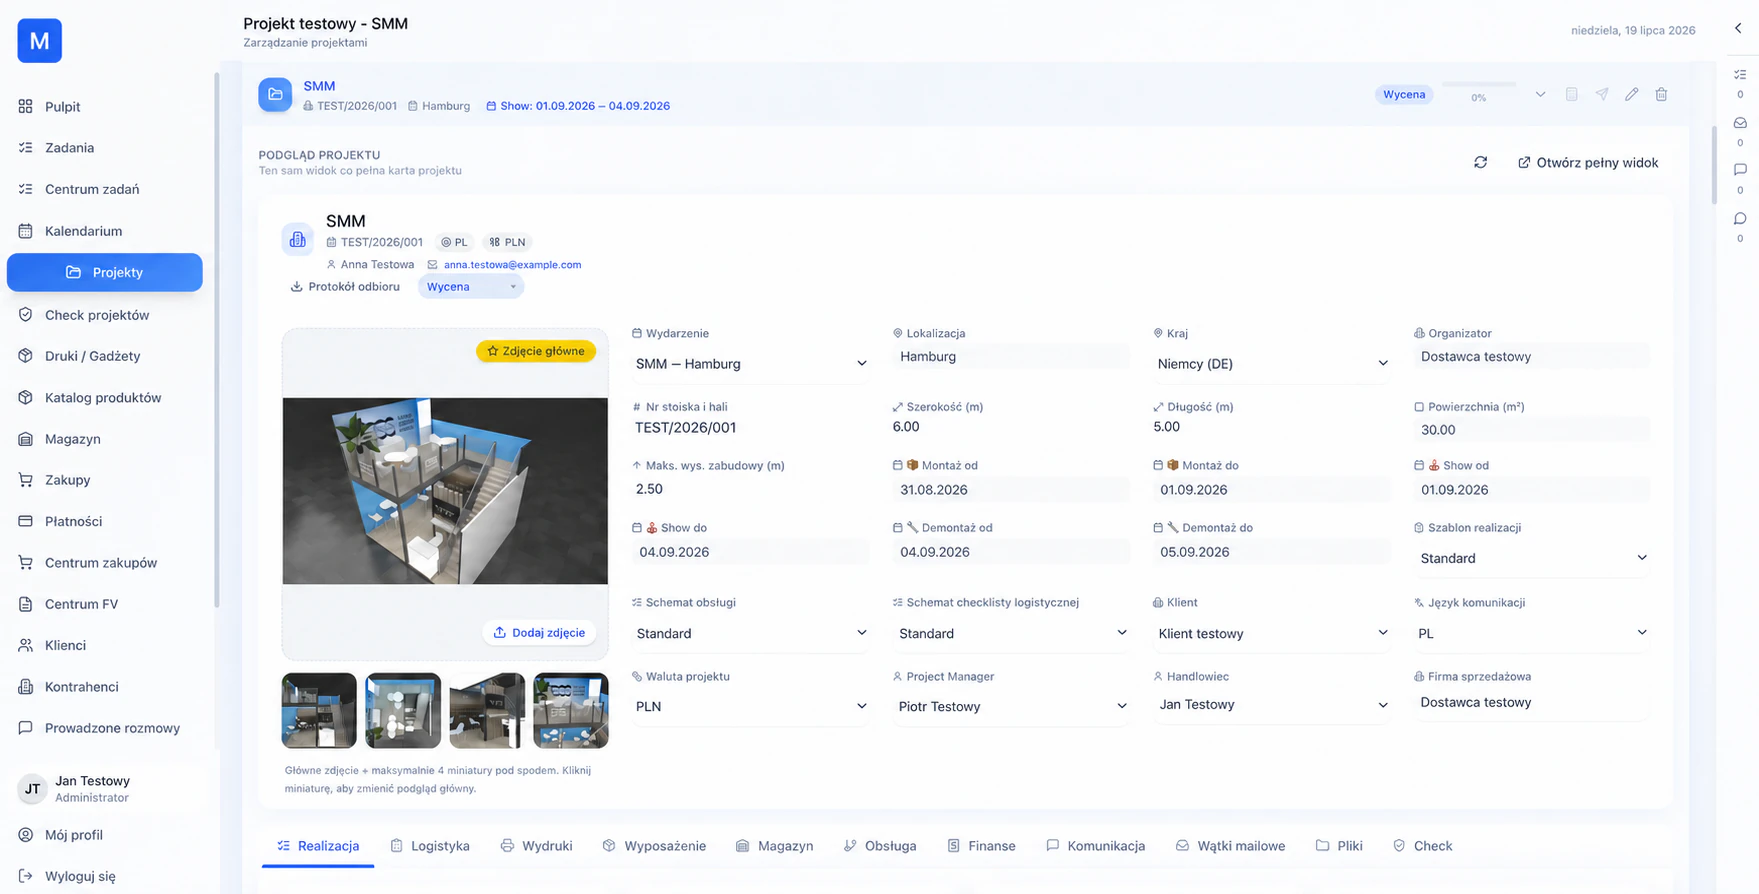Viewport: 1759px width, 894px height.
Task: Open Prowadzone rozmowy in the sidebar
Action: pos(107,728)
